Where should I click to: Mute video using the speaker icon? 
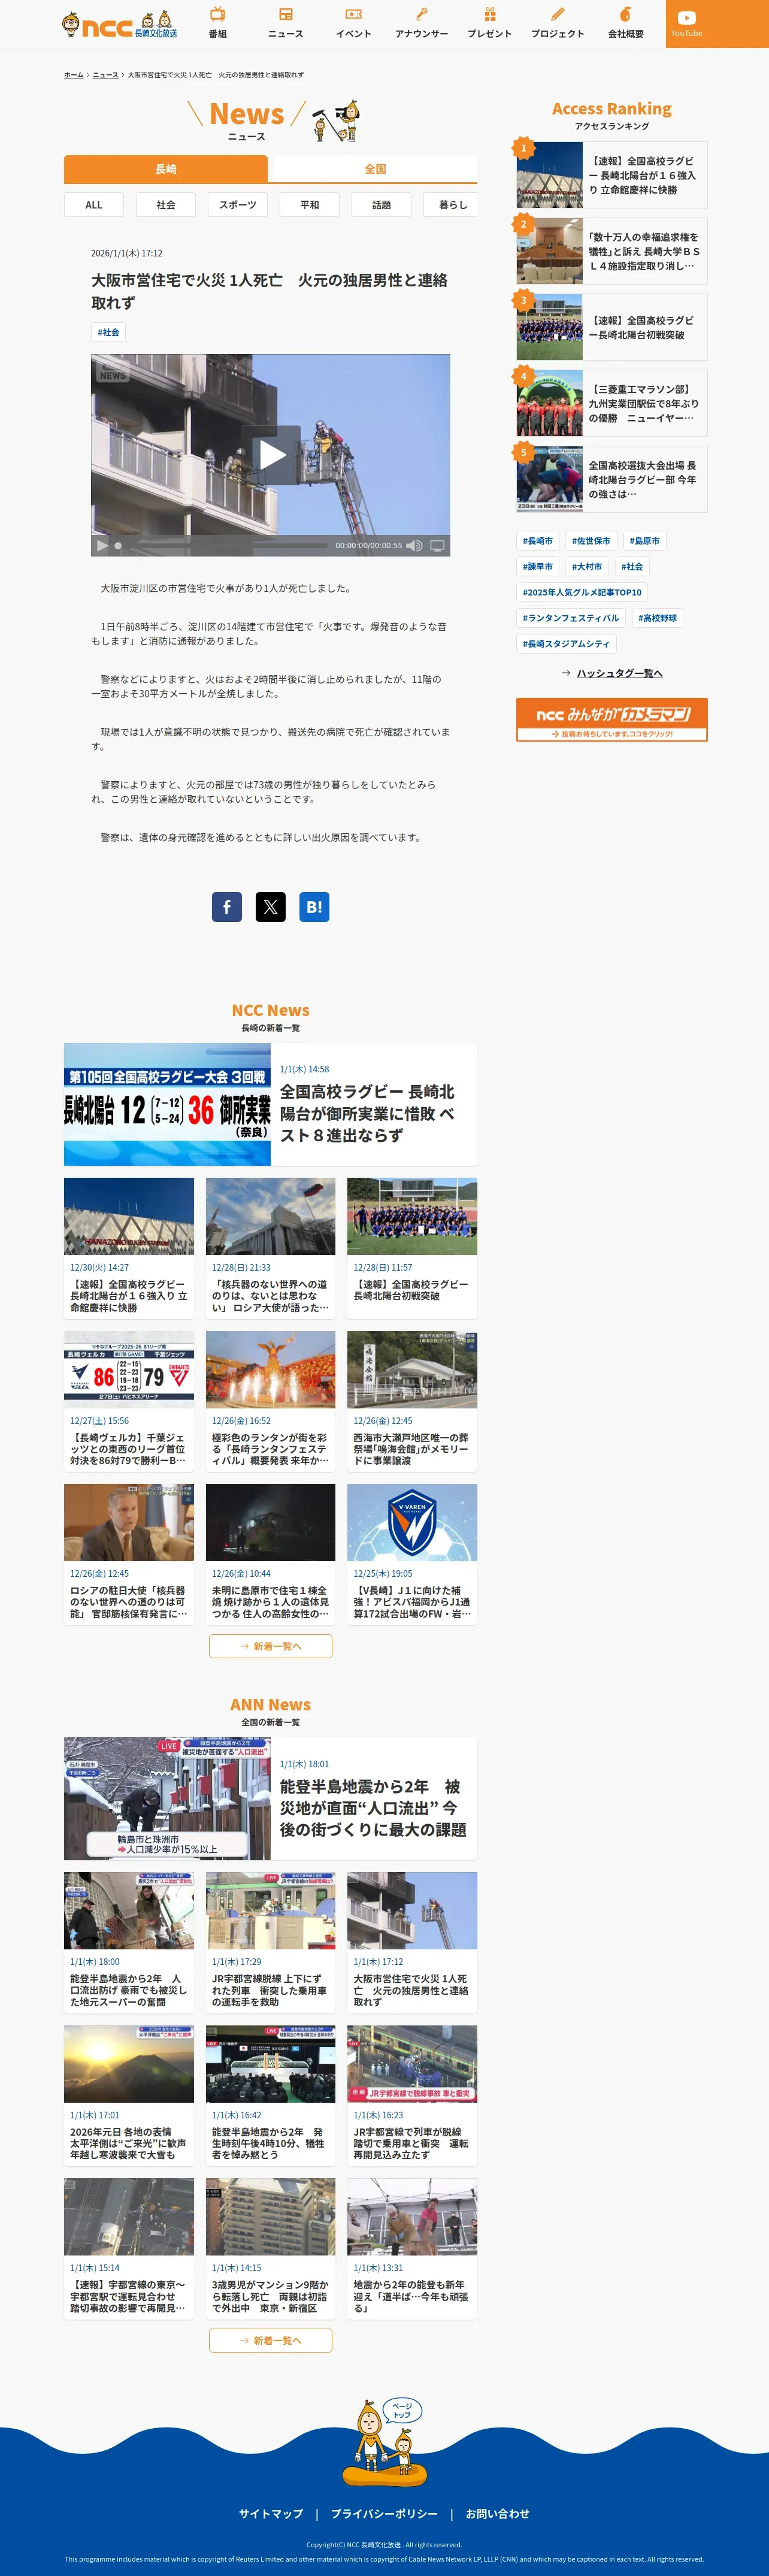point(414,546)
